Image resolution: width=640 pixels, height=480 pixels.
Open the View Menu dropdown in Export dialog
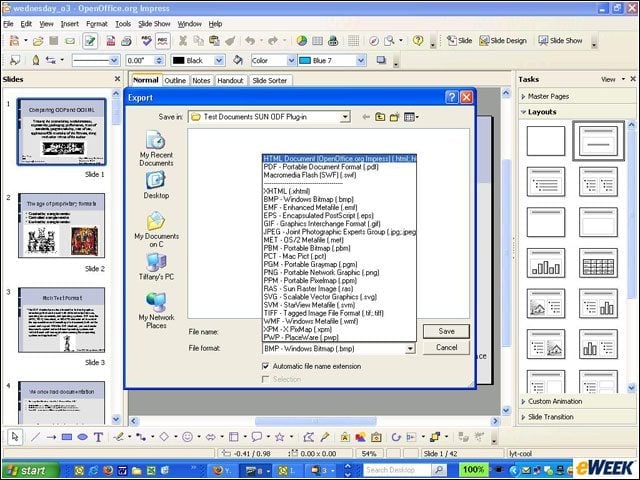411,117
